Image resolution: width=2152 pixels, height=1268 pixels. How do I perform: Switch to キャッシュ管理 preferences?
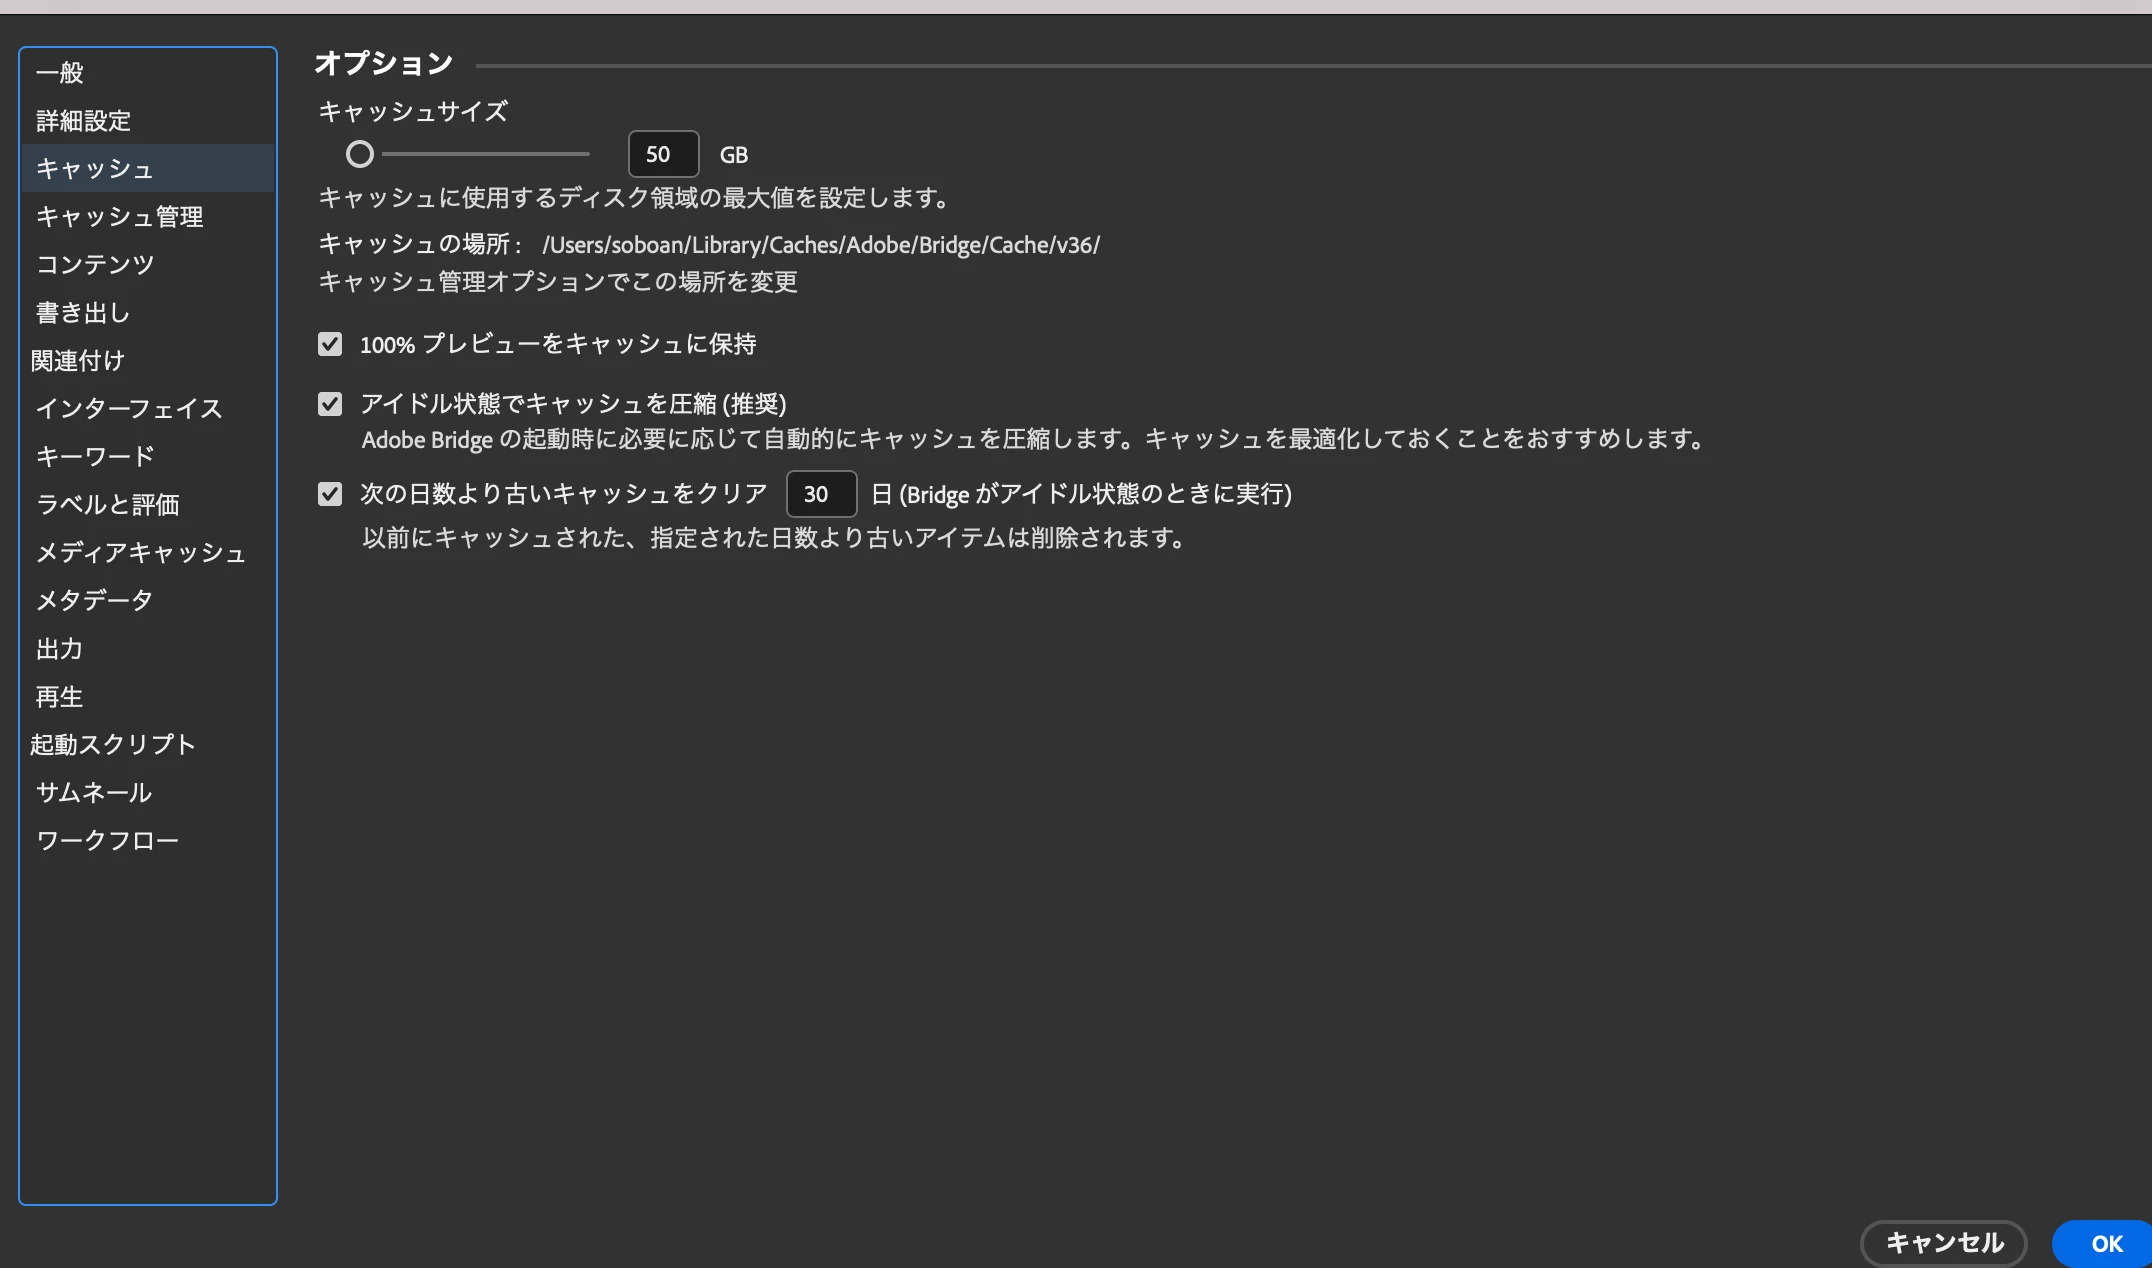119,217
